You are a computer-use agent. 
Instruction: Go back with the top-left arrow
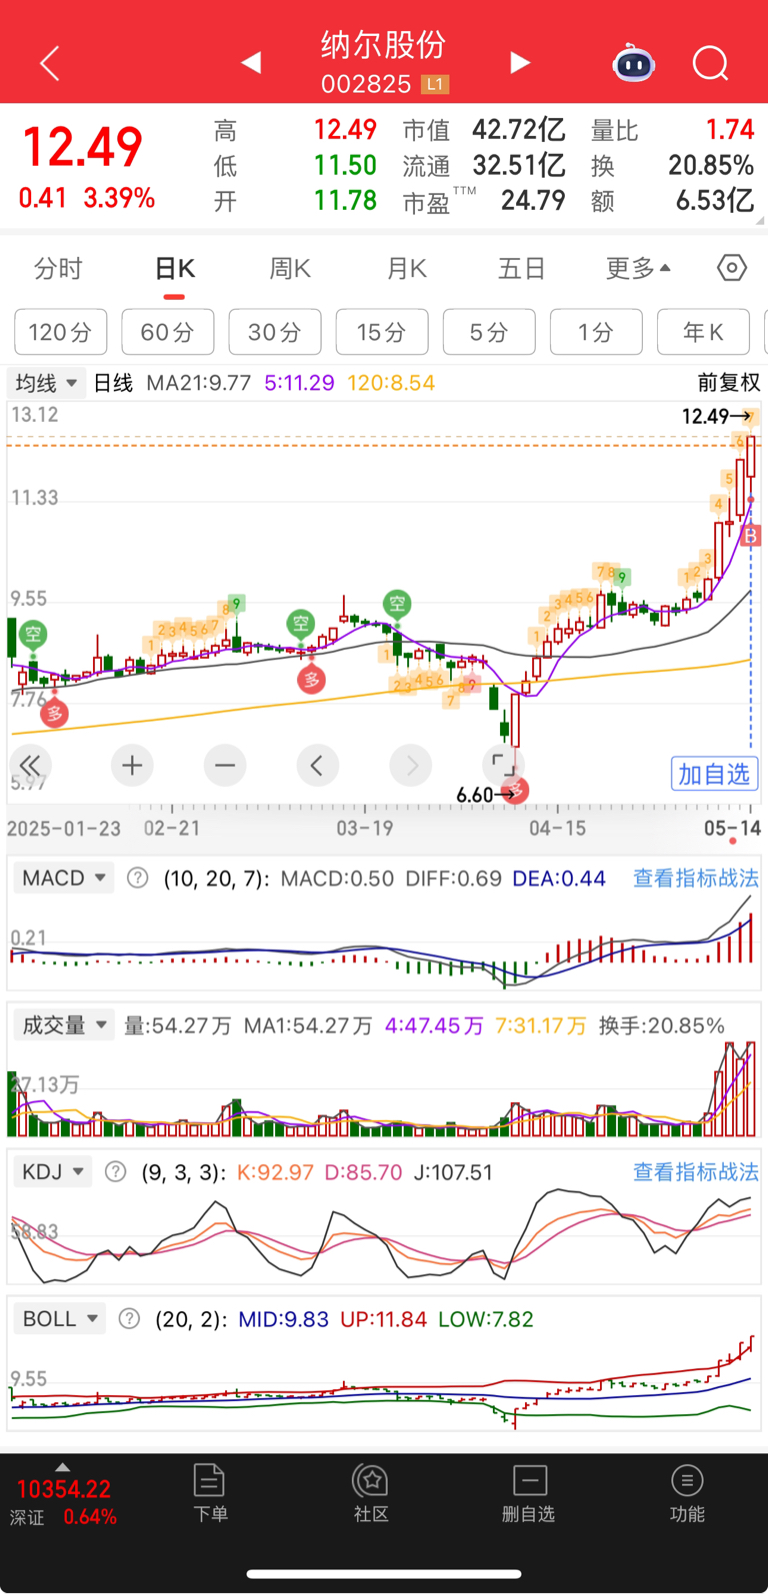point(50,63)
